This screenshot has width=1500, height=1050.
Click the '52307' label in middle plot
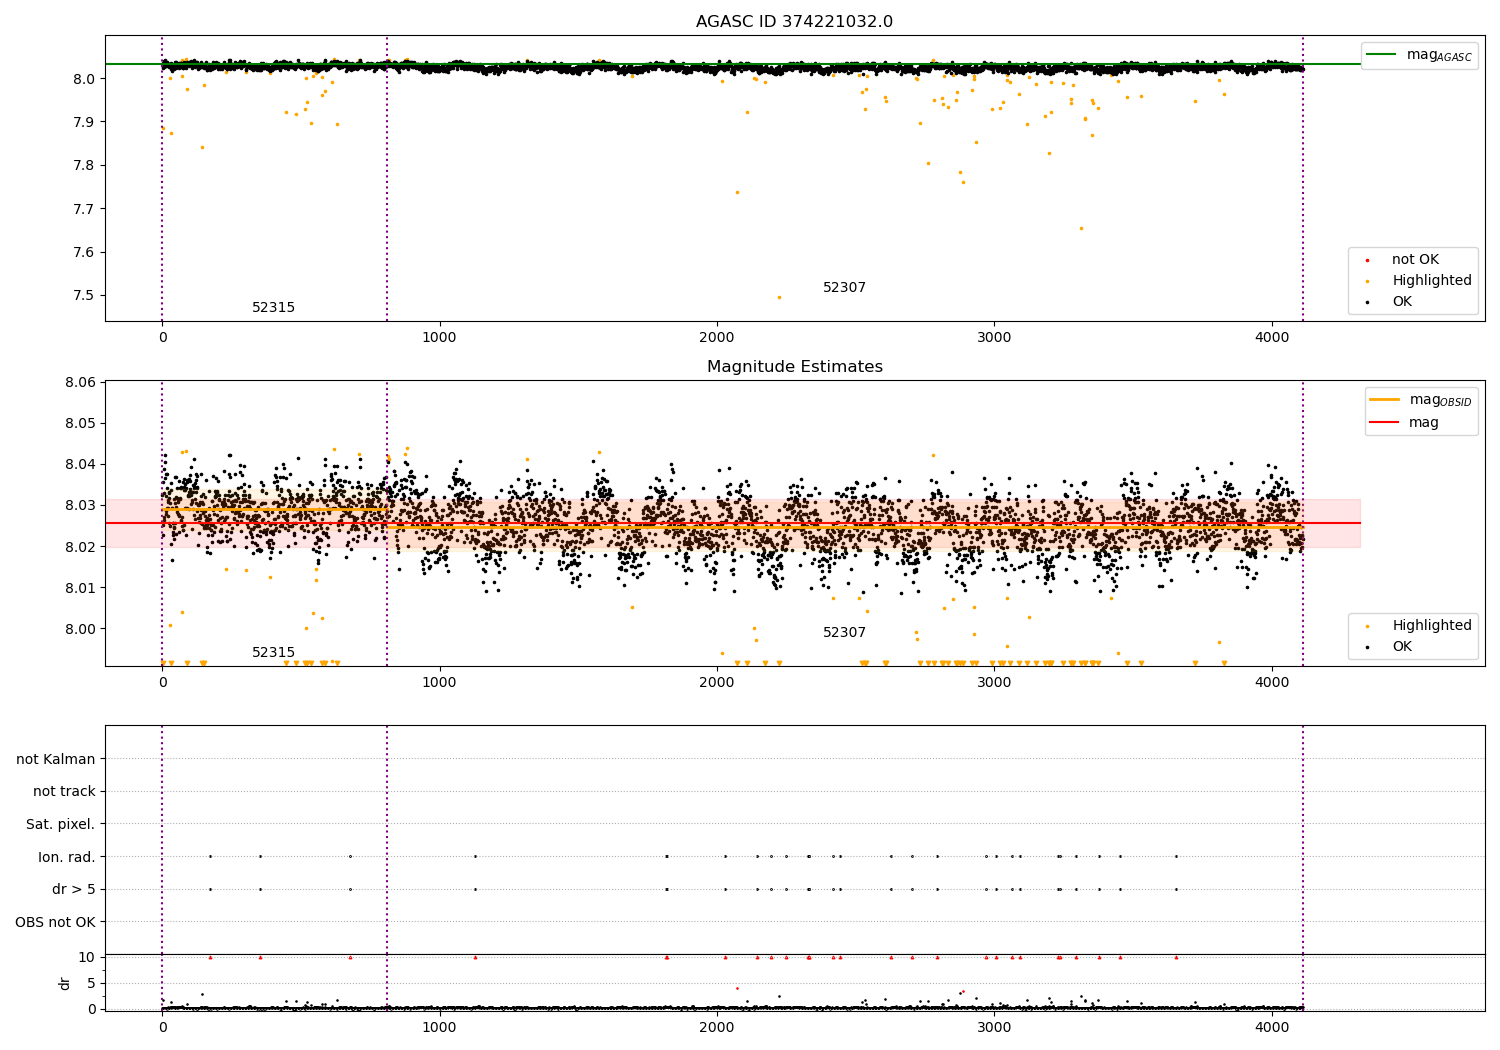point(844,633)
